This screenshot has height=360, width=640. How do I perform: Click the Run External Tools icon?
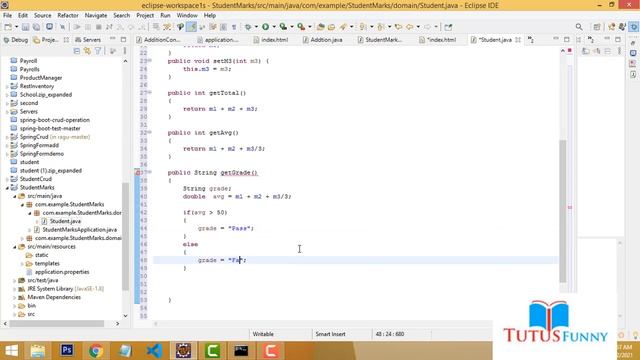(301, 27)
